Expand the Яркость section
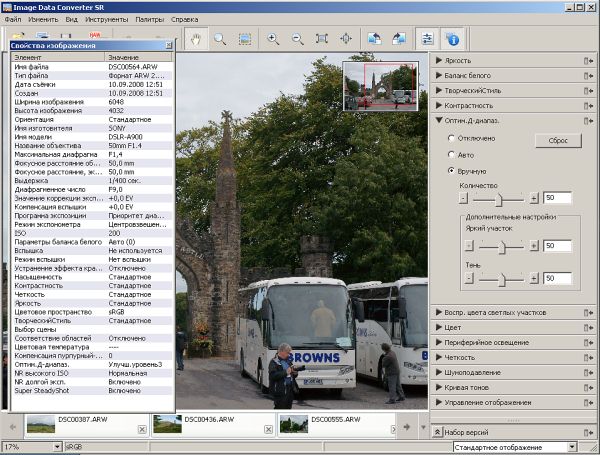 [439, 60]
